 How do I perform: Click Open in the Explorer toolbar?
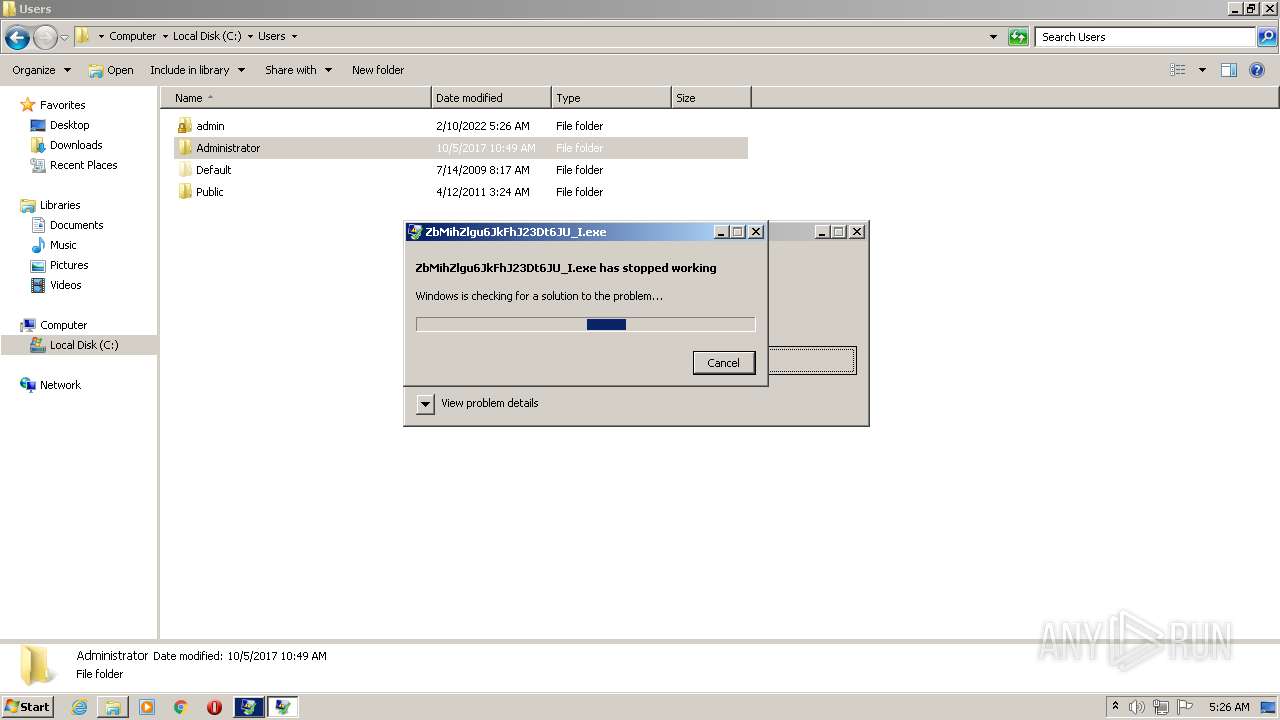coord(111,70)
